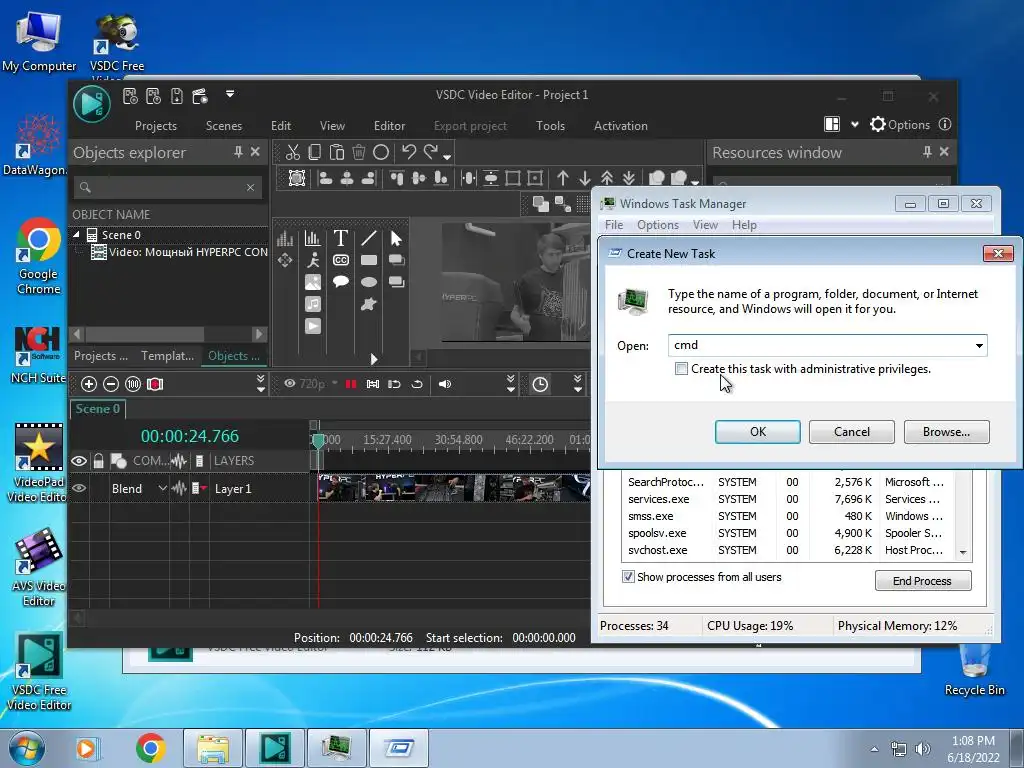
Task: Select the Line drawing tool
Action: [368, 238]
